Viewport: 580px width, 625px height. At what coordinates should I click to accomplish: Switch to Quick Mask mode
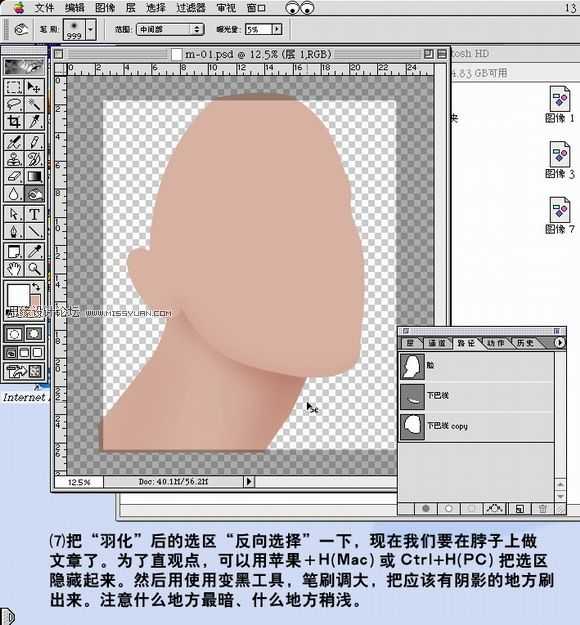(34, 334)
